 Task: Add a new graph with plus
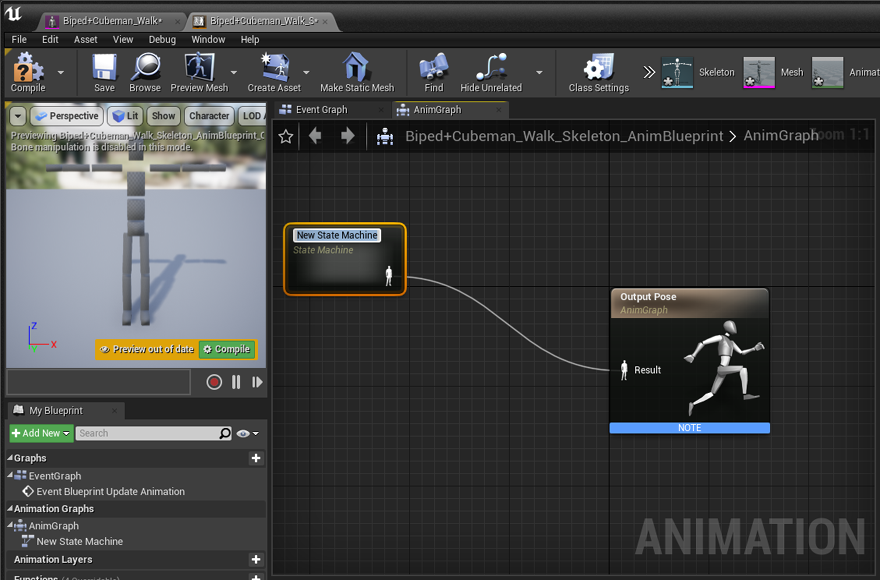click(256, 458)
